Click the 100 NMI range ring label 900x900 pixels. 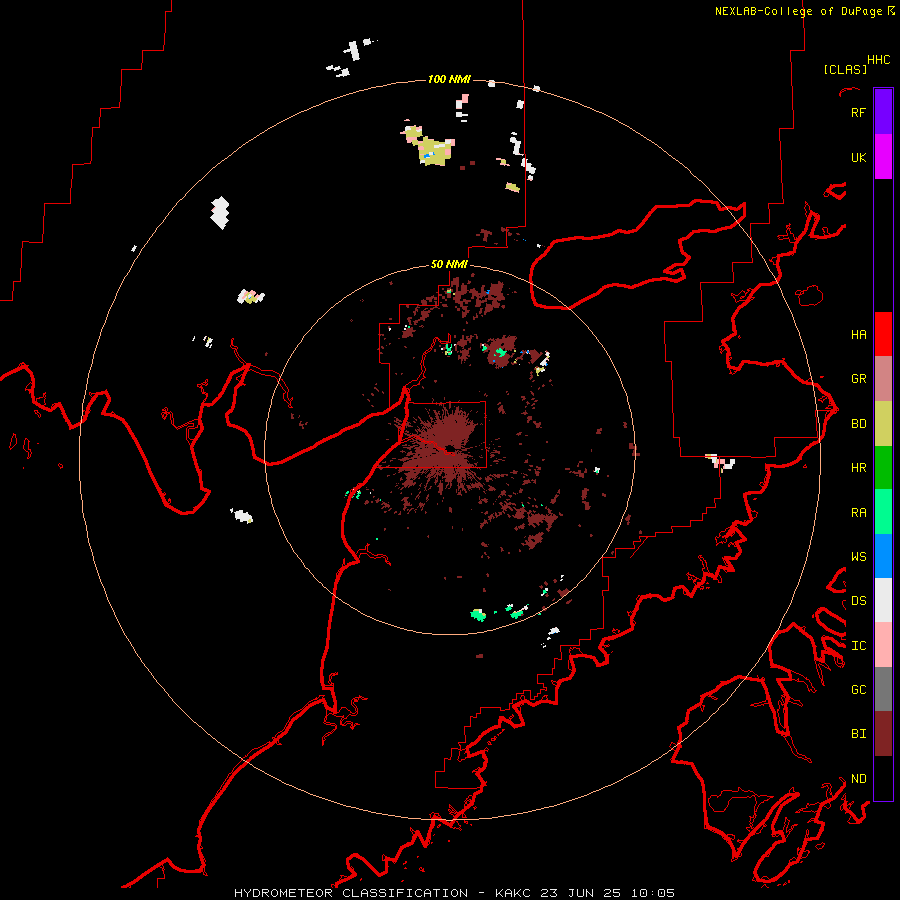coord(449,79)
